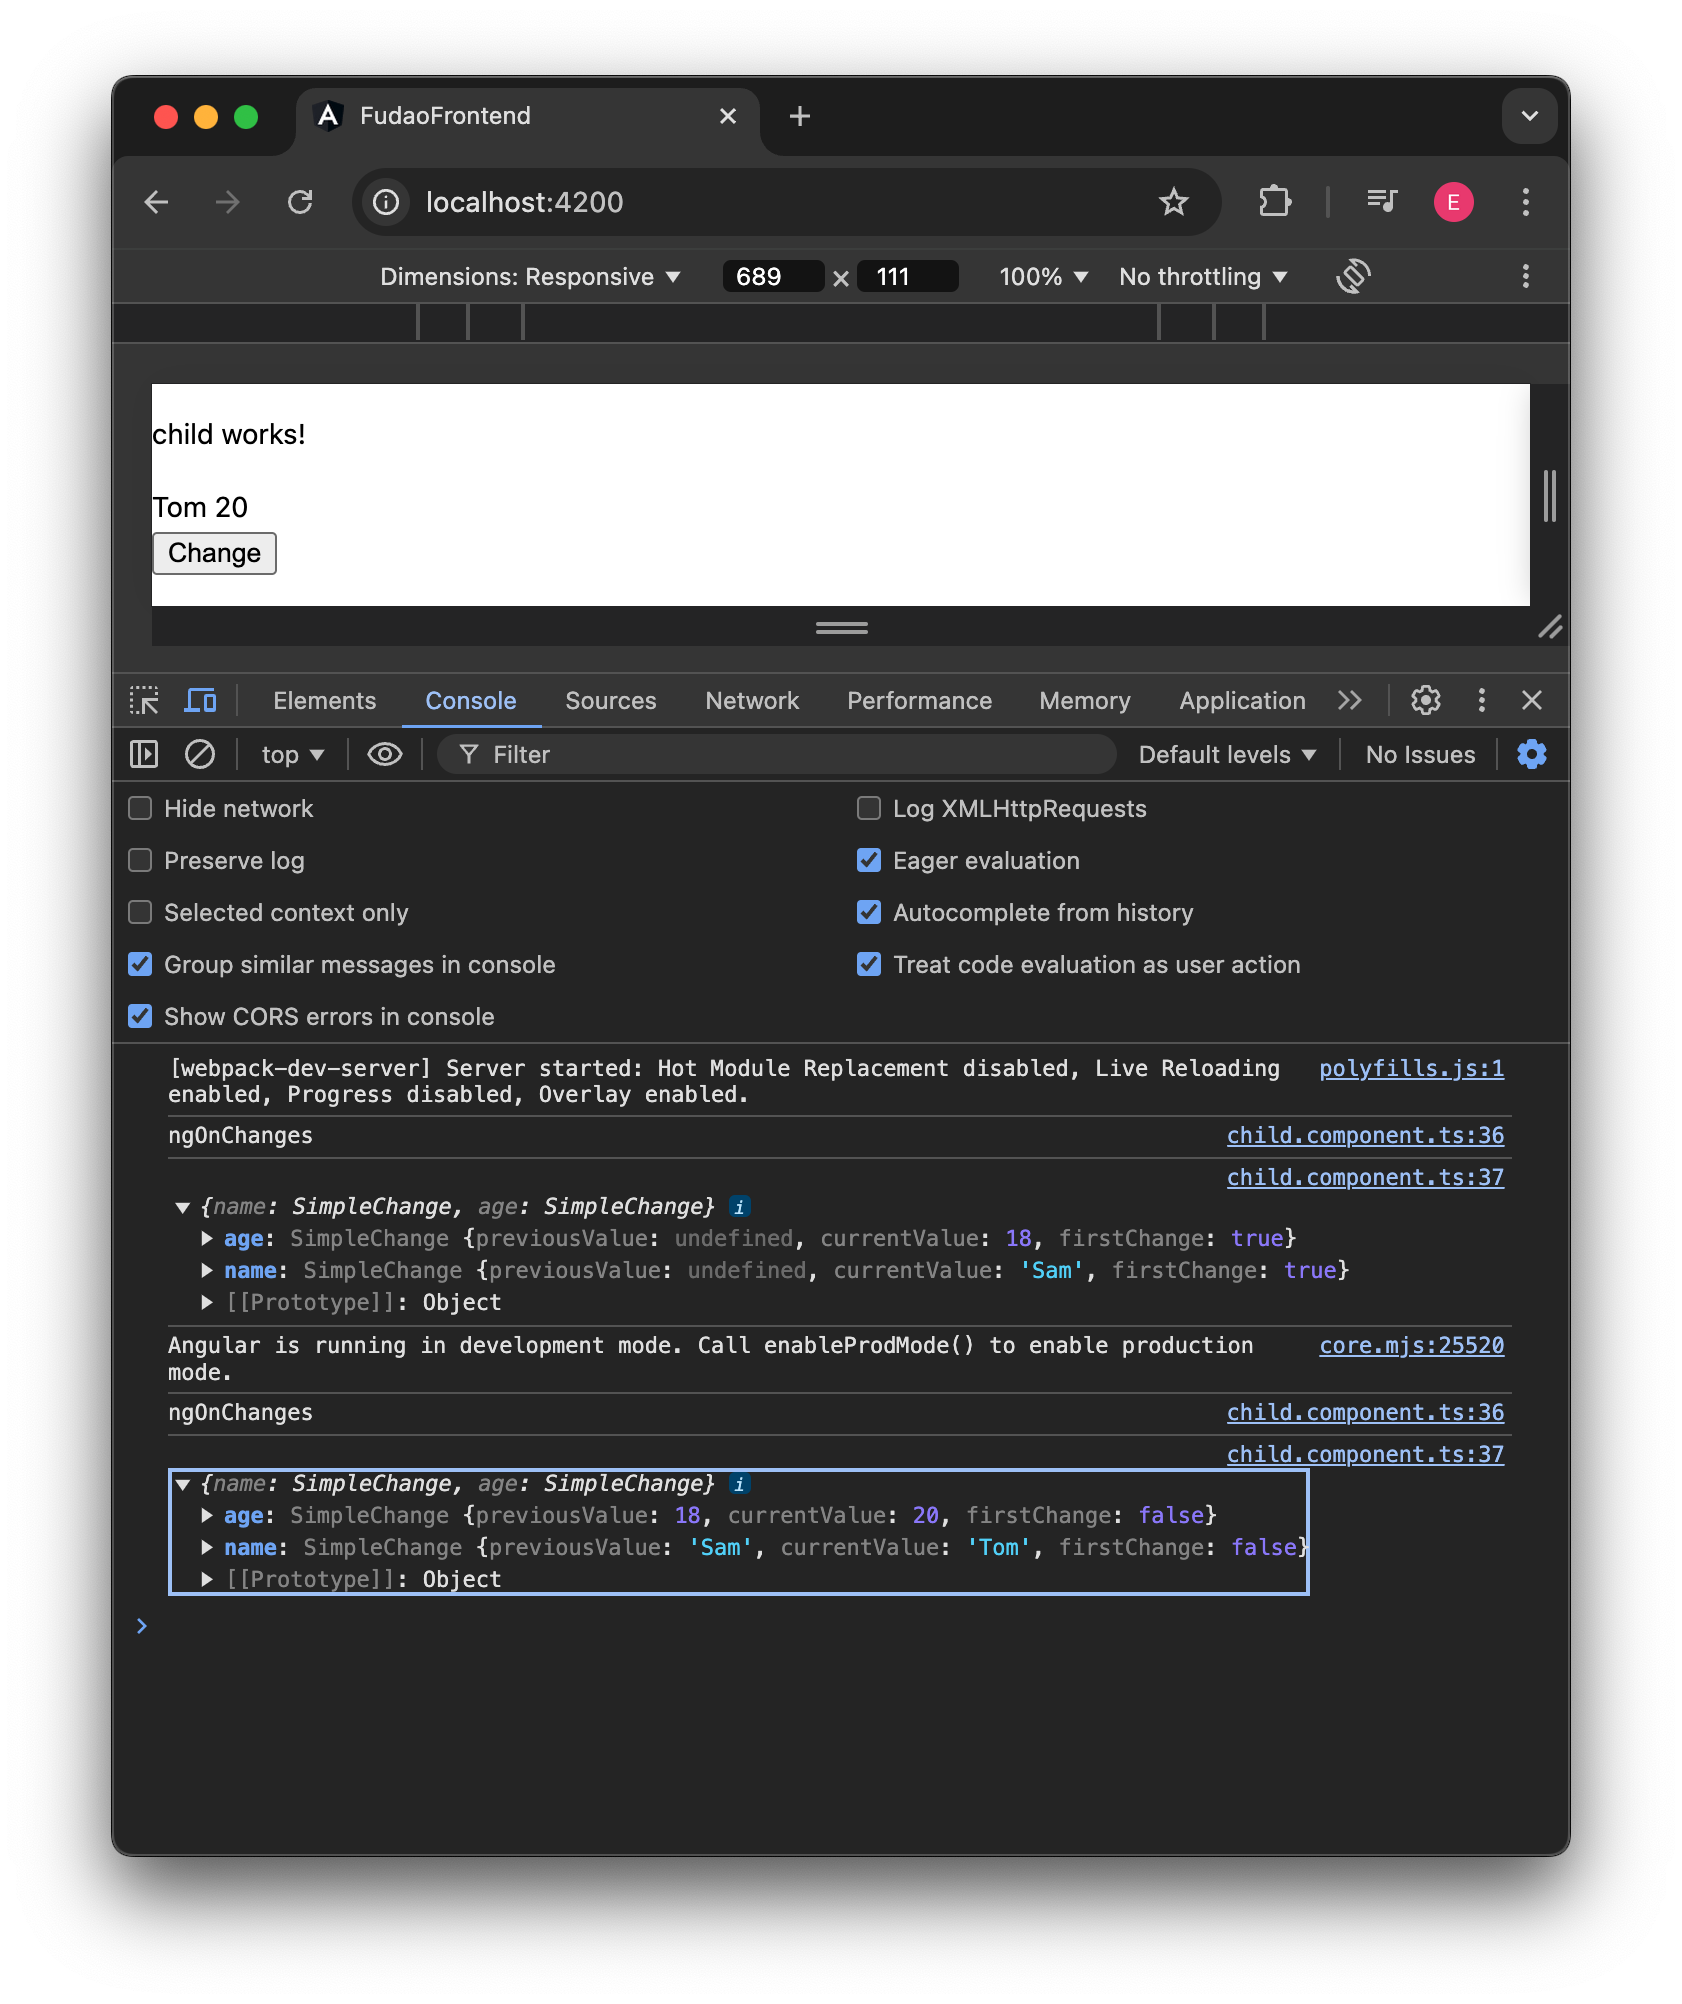Click the rotate viewport icon
The image size is (1682, 2004).
coord(1352,276)
